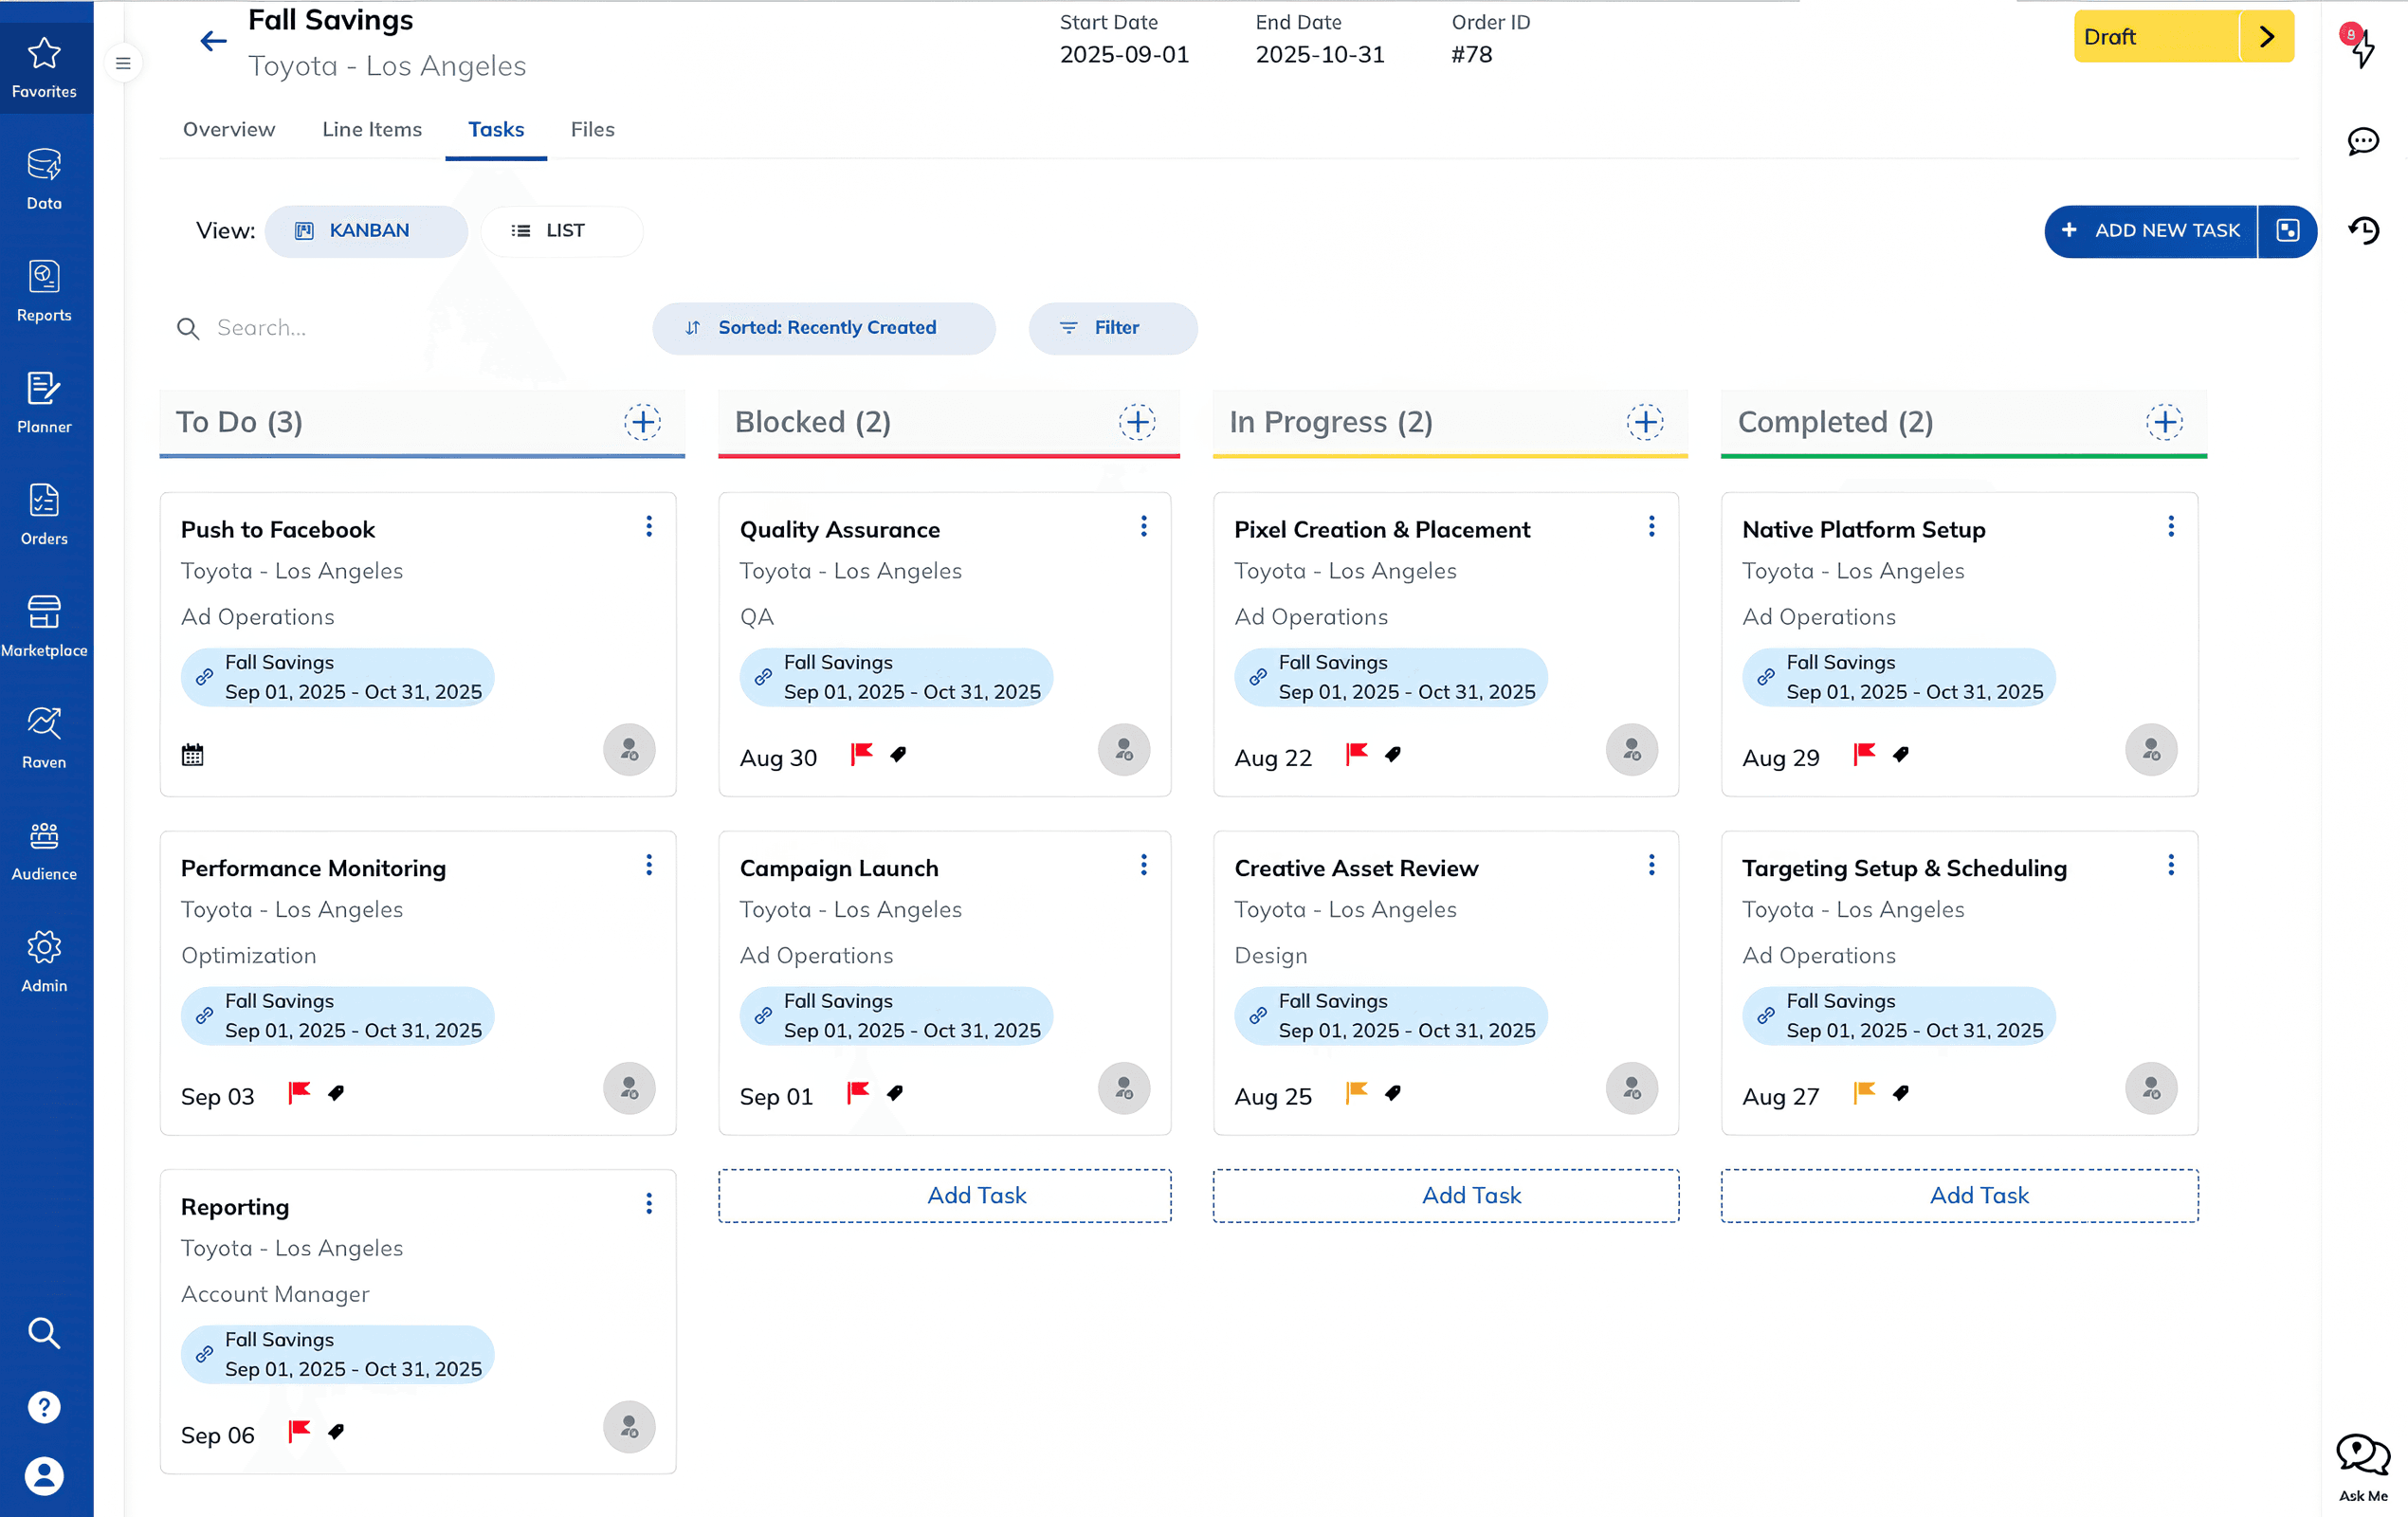Click the template icon beside Add New Task
The image size is (2408, 1517).
(2288, 231)
